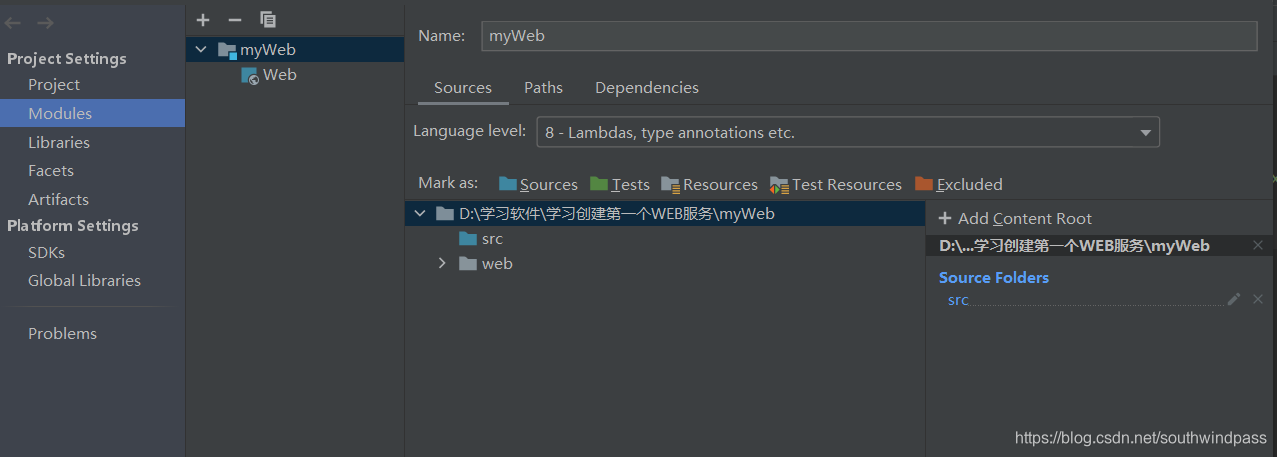The height and width of the screenshot is (457, 1277).
Task: Mark folder as Sources
Action: [538, 184]
